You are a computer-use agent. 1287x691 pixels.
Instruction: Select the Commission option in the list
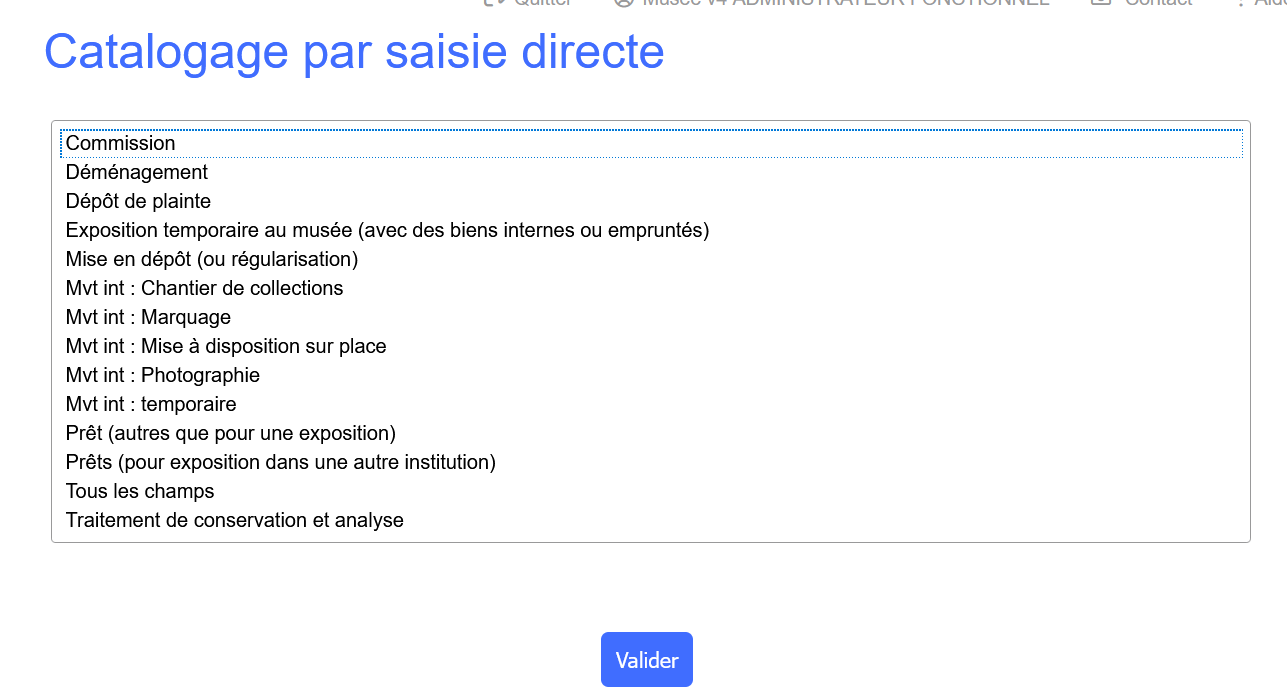tap(121, 143)
